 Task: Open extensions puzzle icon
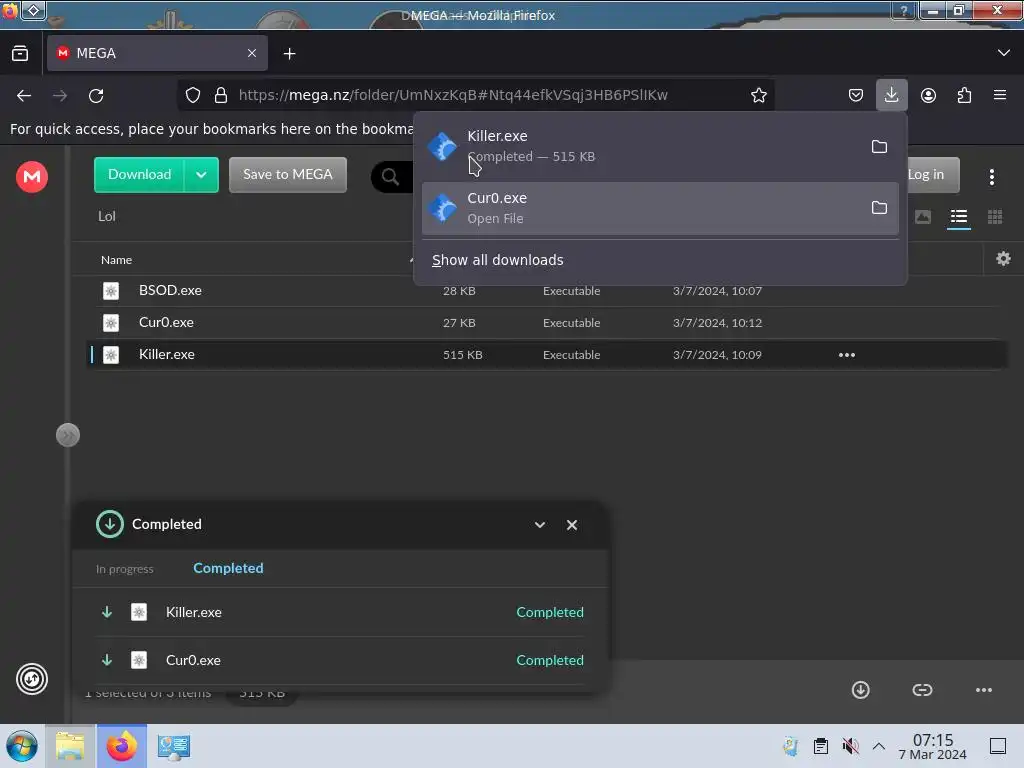point(964,95)
